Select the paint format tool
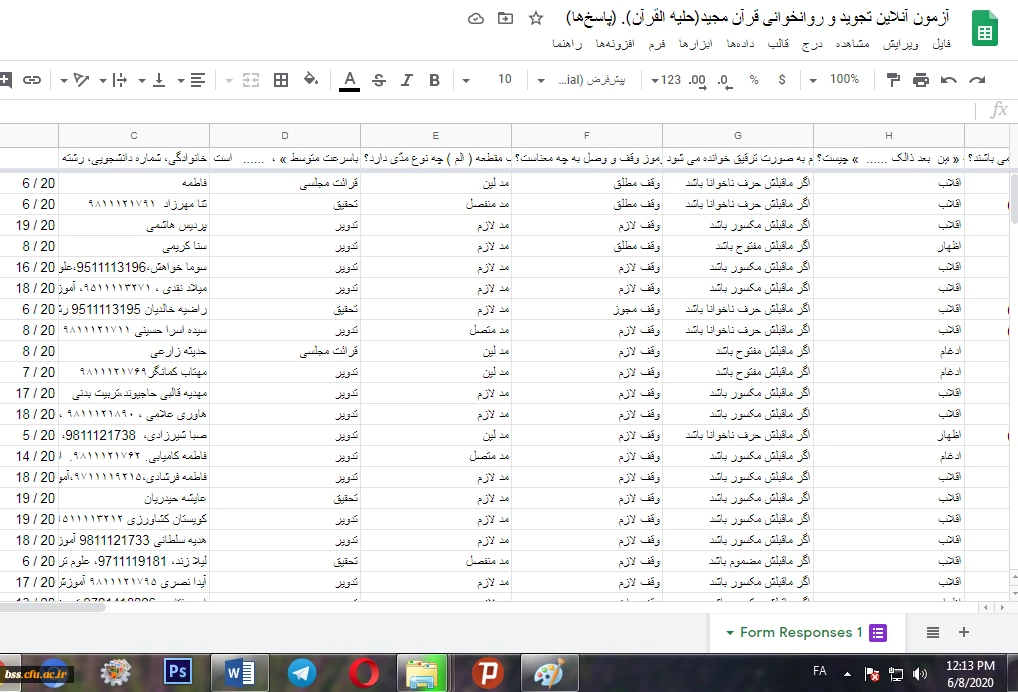Image resolution: width=1018 pixels, height=692 pixels. [893, 80]
